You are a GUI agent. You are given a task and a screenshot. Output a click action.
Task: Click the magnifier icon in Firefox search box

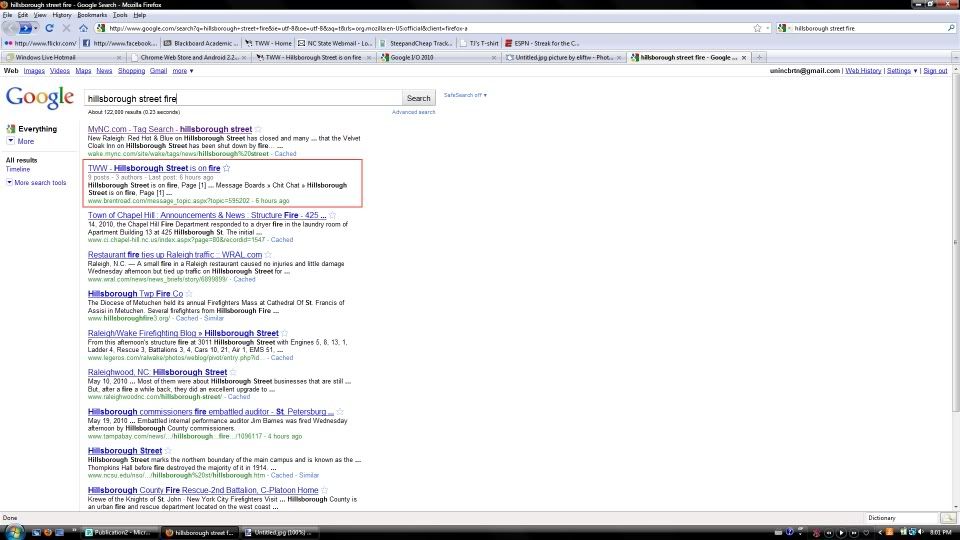coord(951,28)
